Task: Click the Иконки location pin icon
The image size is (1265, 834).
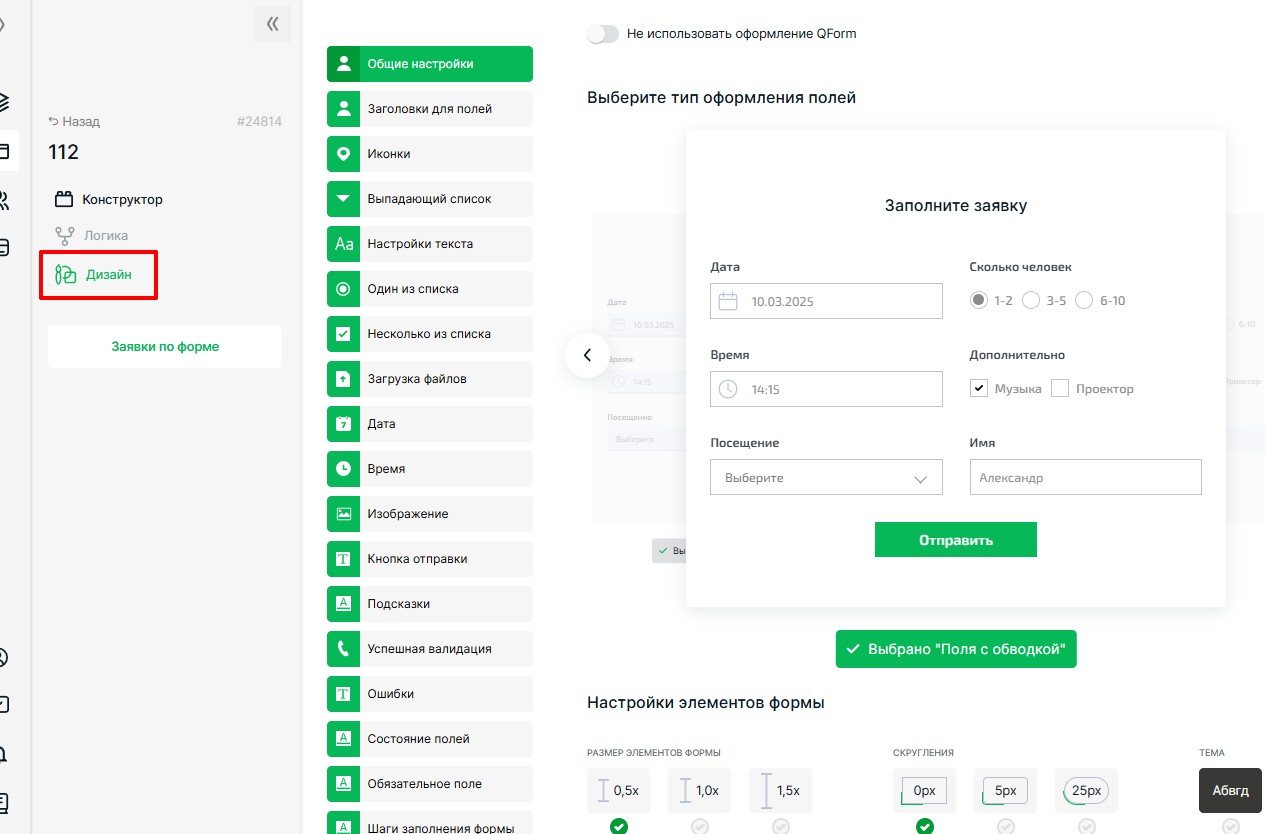Action: pos(343,154)
